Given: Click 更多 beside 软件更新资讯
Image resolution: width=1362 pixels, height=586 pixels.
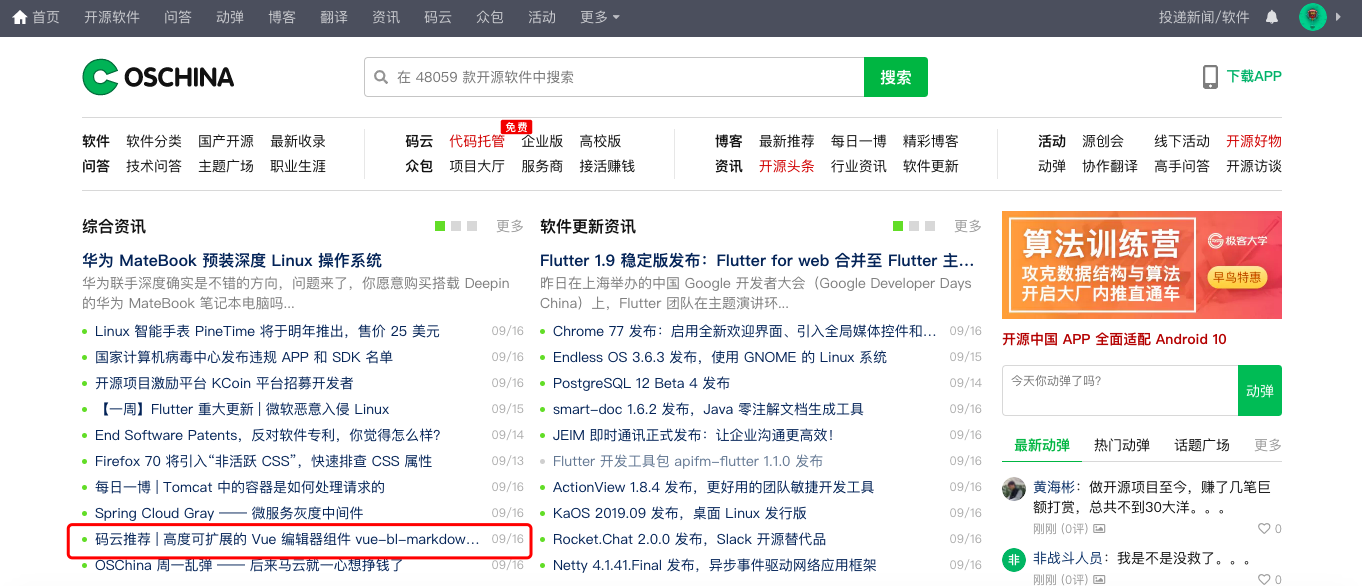Looking at the screenshot, I should (x=968, y=226).
